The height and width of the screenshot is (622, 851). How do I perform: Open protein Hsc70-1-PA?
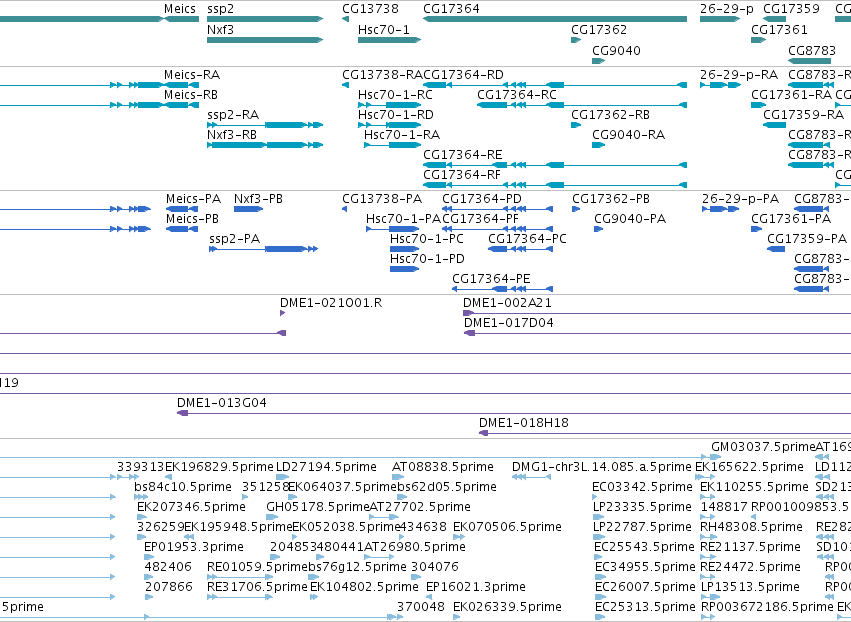point(403,219)
